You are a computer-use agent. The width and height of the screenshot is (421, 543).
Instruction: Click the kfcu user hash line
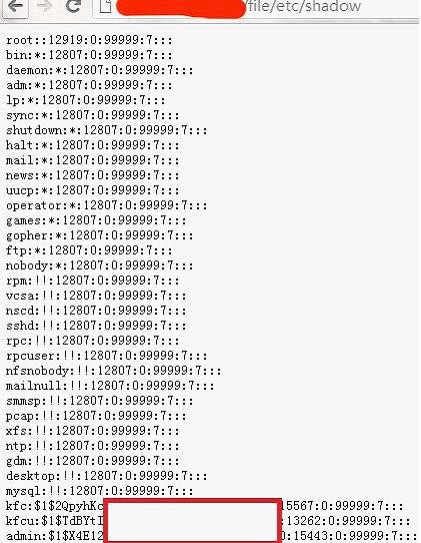[x=208, y=521]
